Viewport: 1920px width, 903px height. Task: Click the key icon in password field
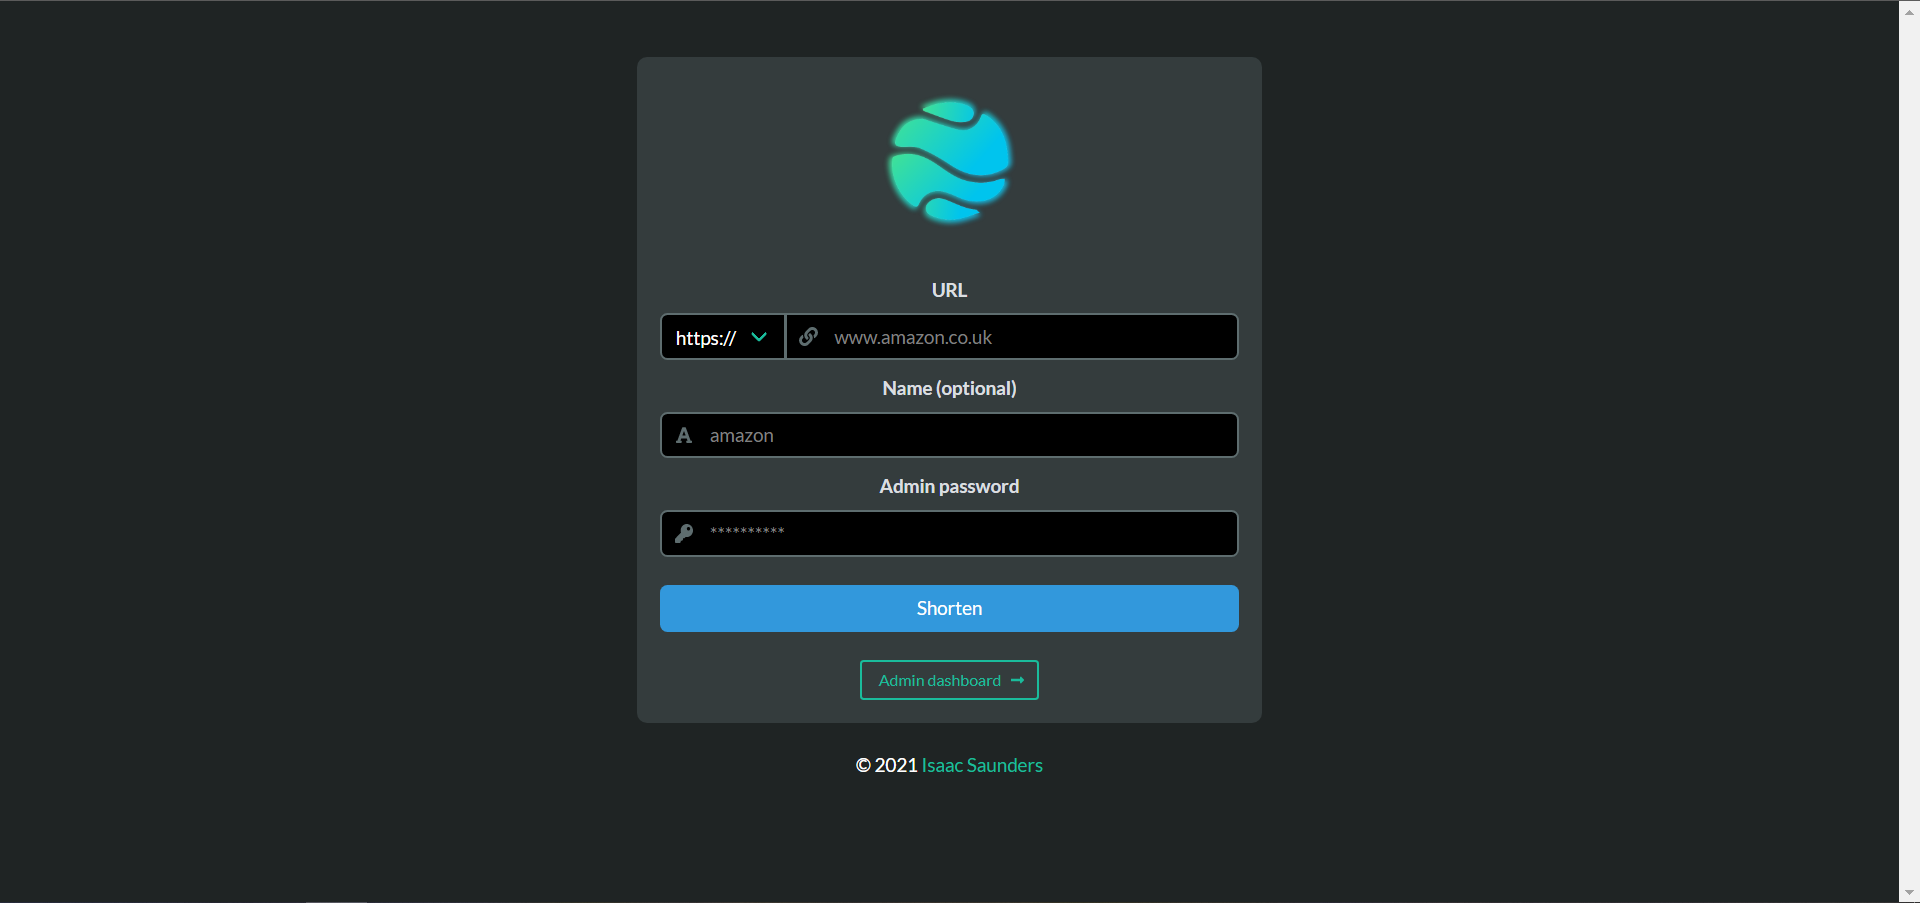click(684, 533)
